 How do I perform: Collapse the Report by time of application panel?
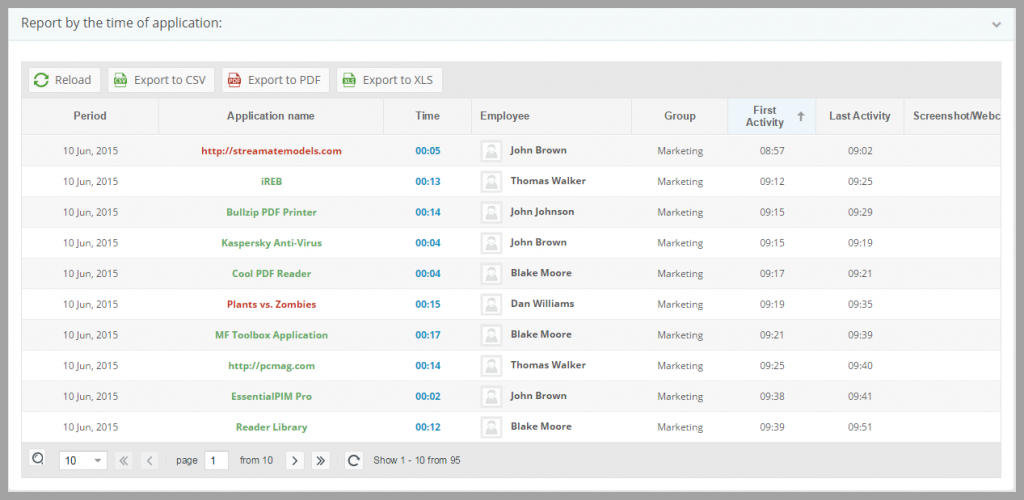pyautogui.click(x=996, y=24)
